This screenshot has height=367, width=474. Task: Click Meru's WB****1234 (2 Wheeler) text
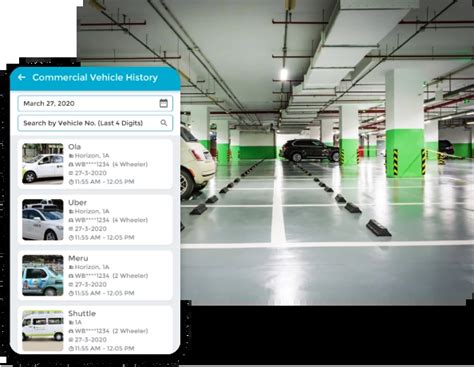click(x=111, y=276)
